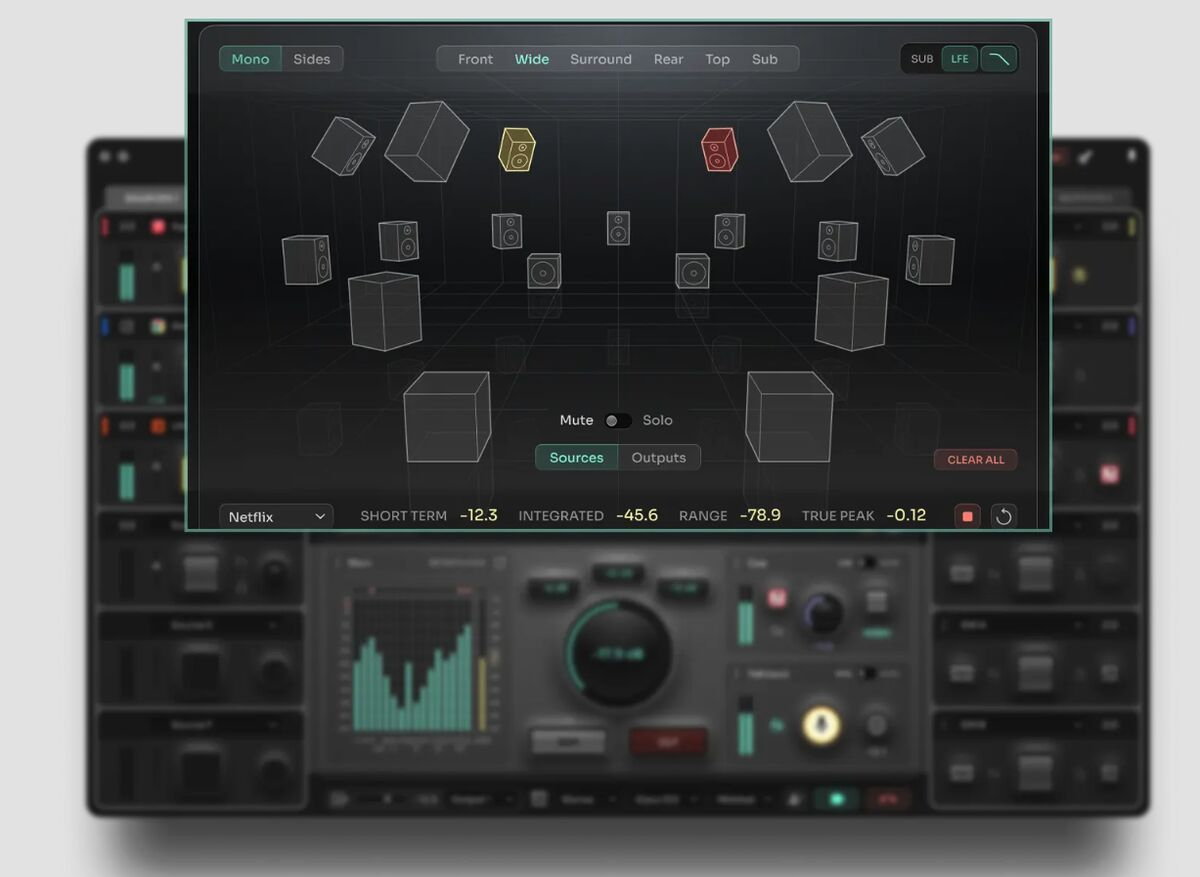The image size is (1200, 877).
Task: Toggle the SUB button
Action: 922,59
